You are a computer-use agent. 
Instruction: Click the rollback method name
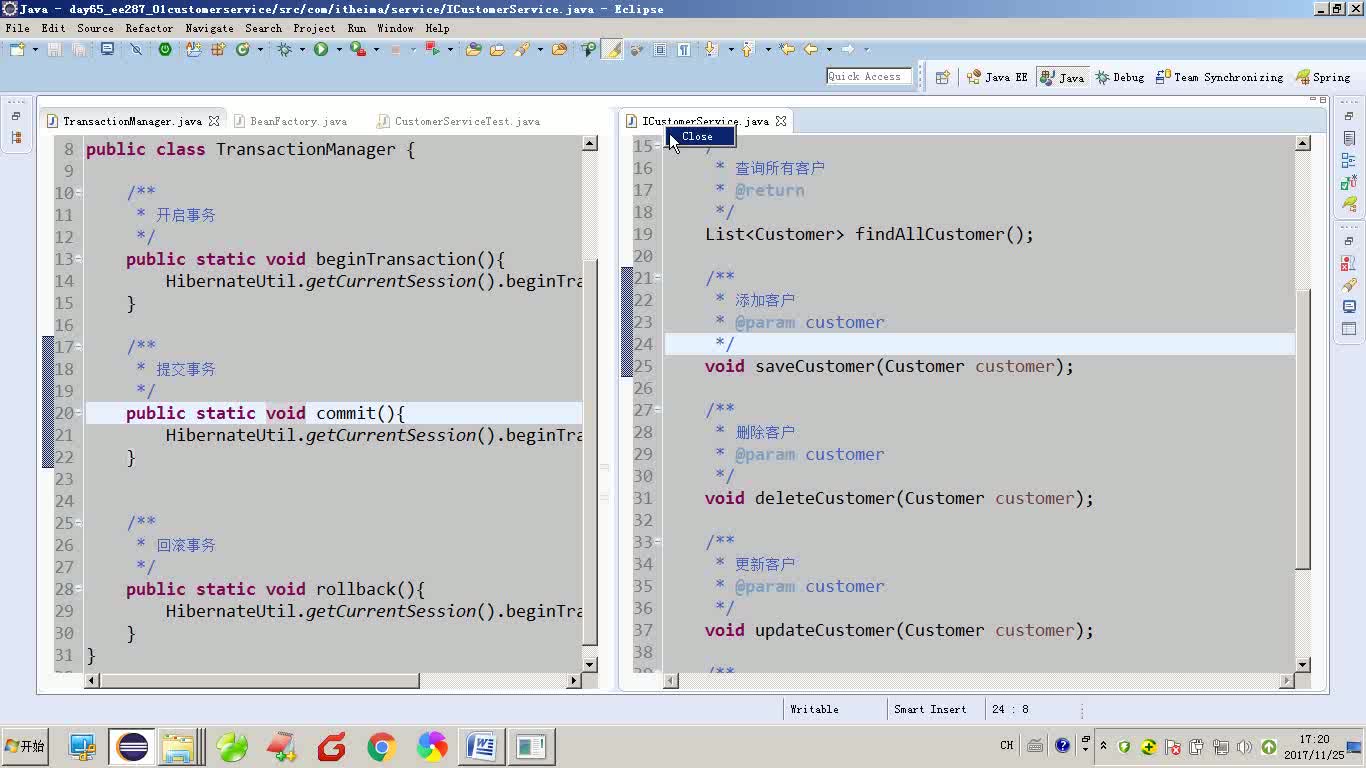point(355,589)
